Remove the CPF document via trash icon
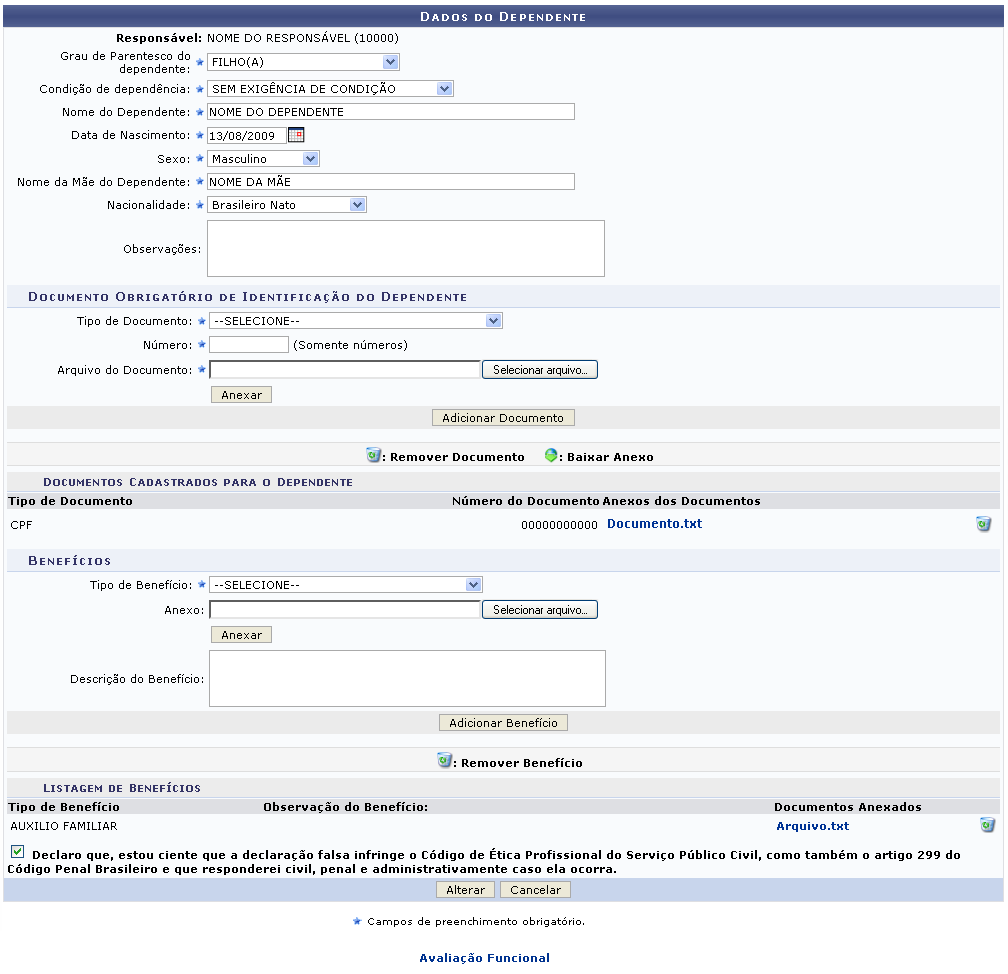 [985, 523]
